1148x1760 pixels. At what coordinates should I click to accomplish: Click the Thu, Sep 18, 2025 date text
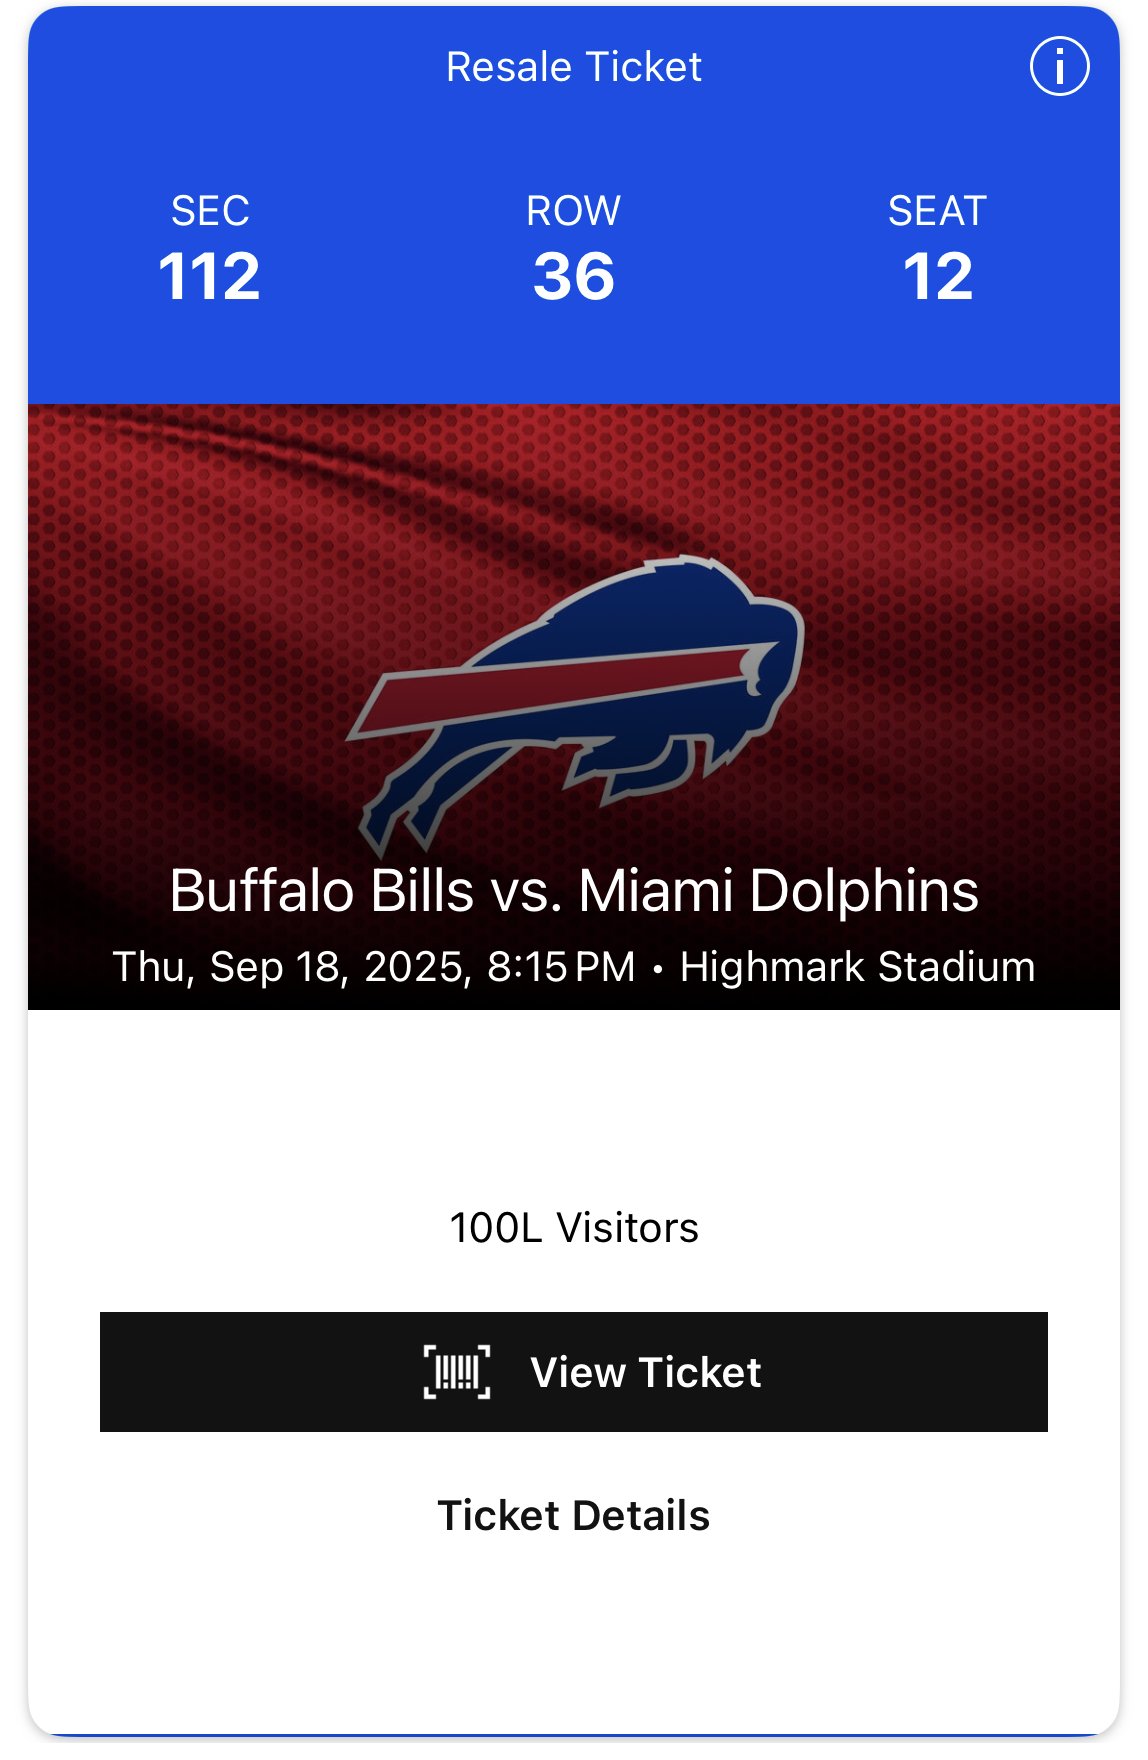click(x=290, y=967)
